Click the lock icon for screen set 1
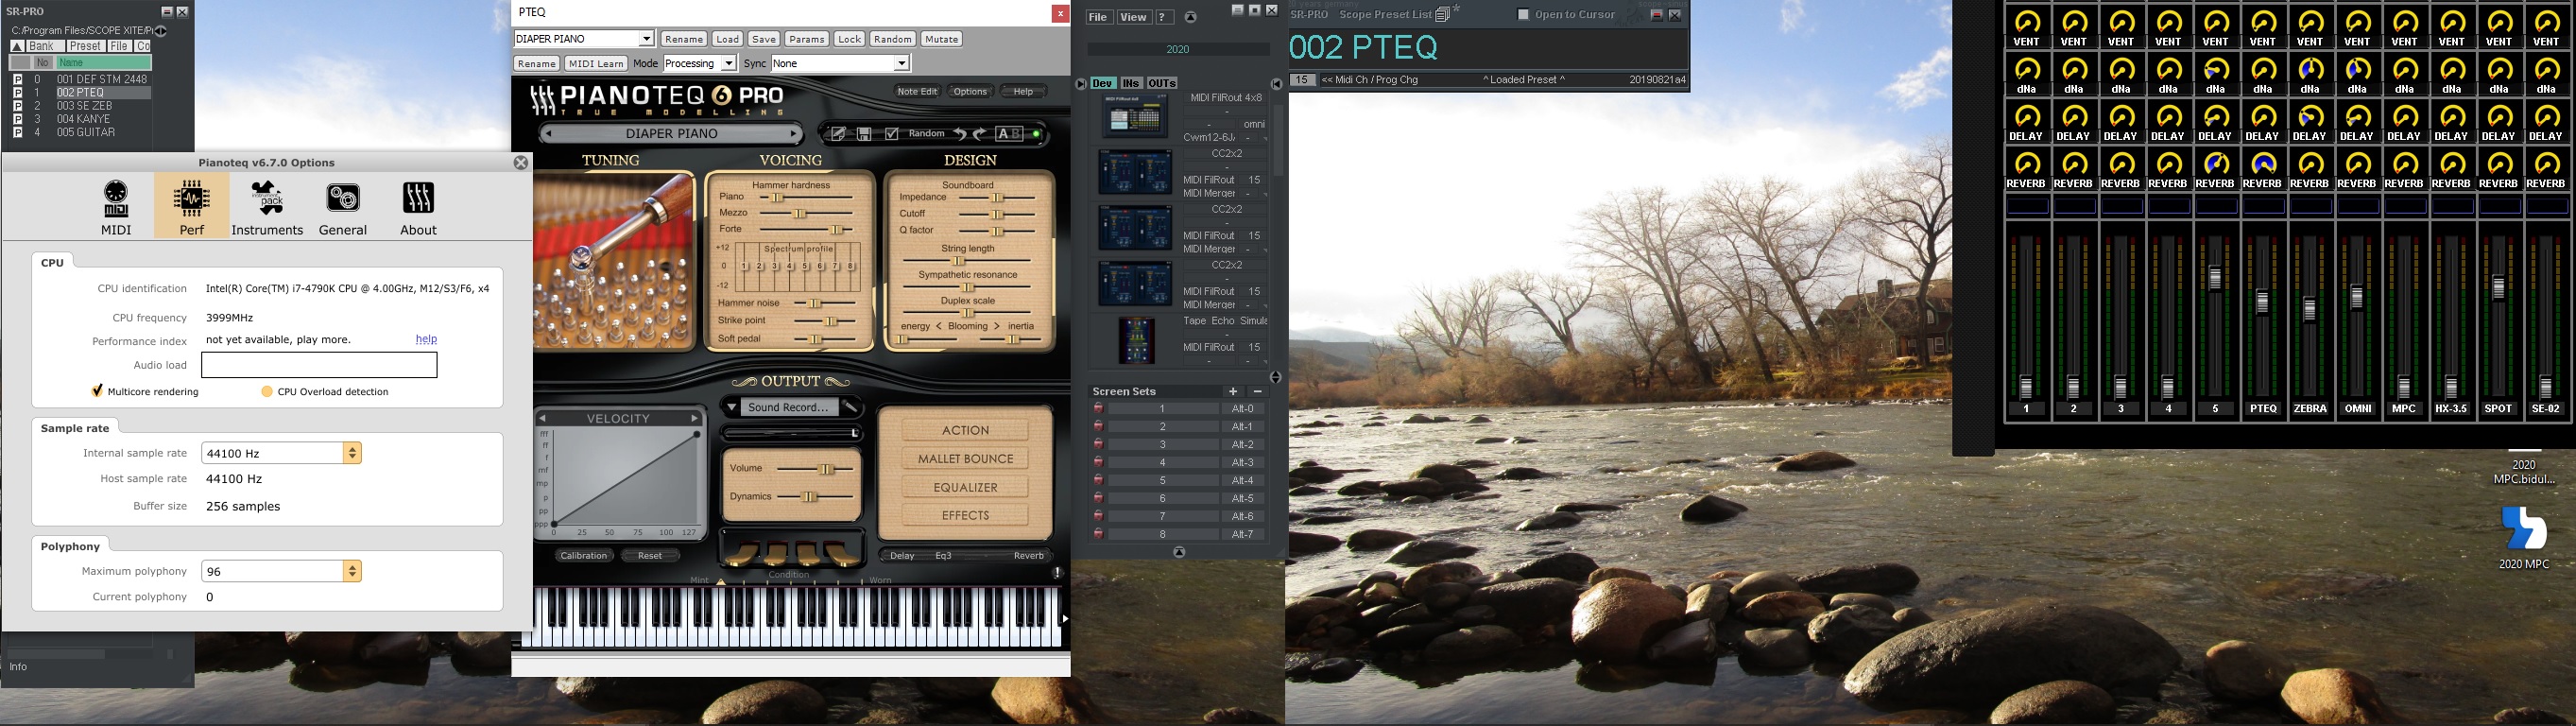 [x=1098, y=408]
